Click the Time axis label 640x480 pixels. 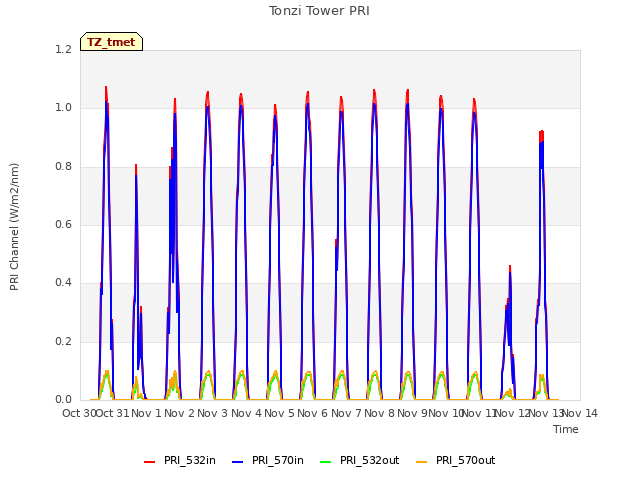pyautogui.click(x=566, y=429)
